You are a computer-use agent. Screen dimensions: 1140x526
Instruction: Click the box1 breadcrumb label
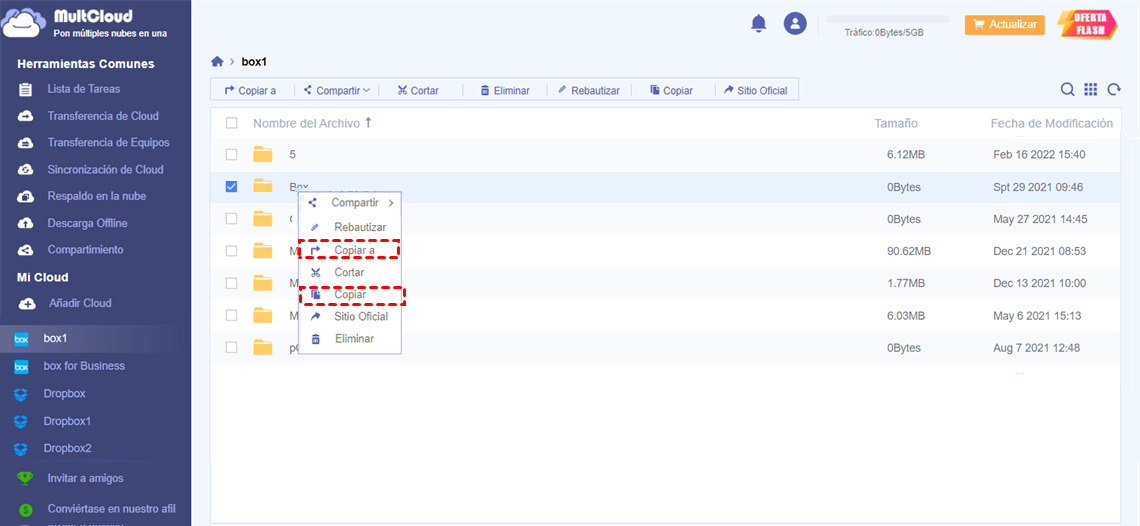click(x=254, y=62)
